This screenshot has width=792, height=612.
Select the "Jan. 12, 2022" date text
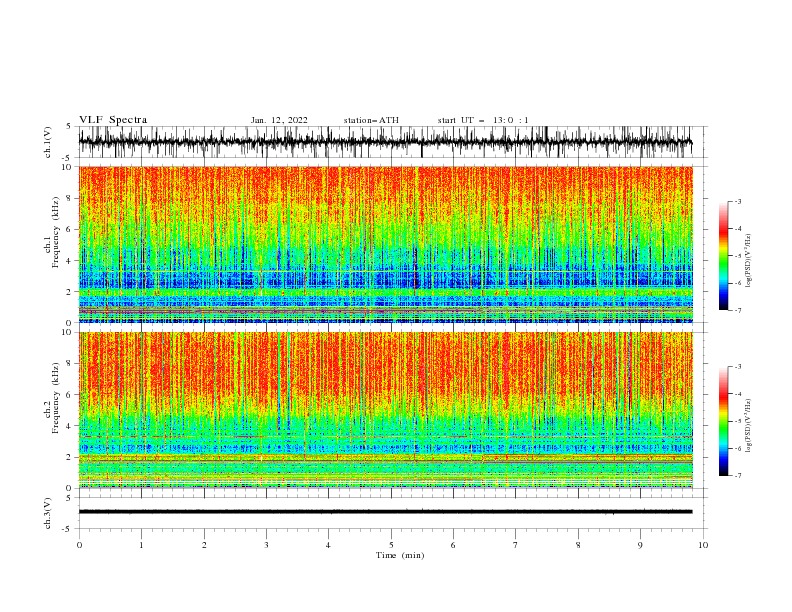[279, 120]
